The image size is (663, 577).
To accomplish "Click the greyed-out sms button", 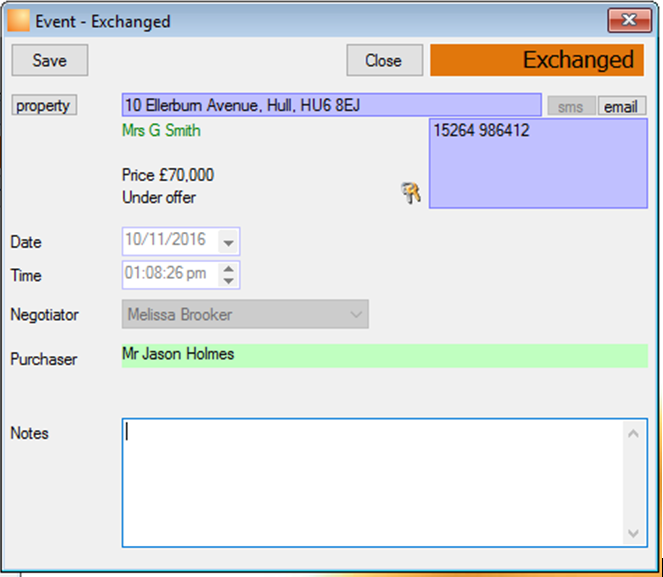I will [571, 106].
